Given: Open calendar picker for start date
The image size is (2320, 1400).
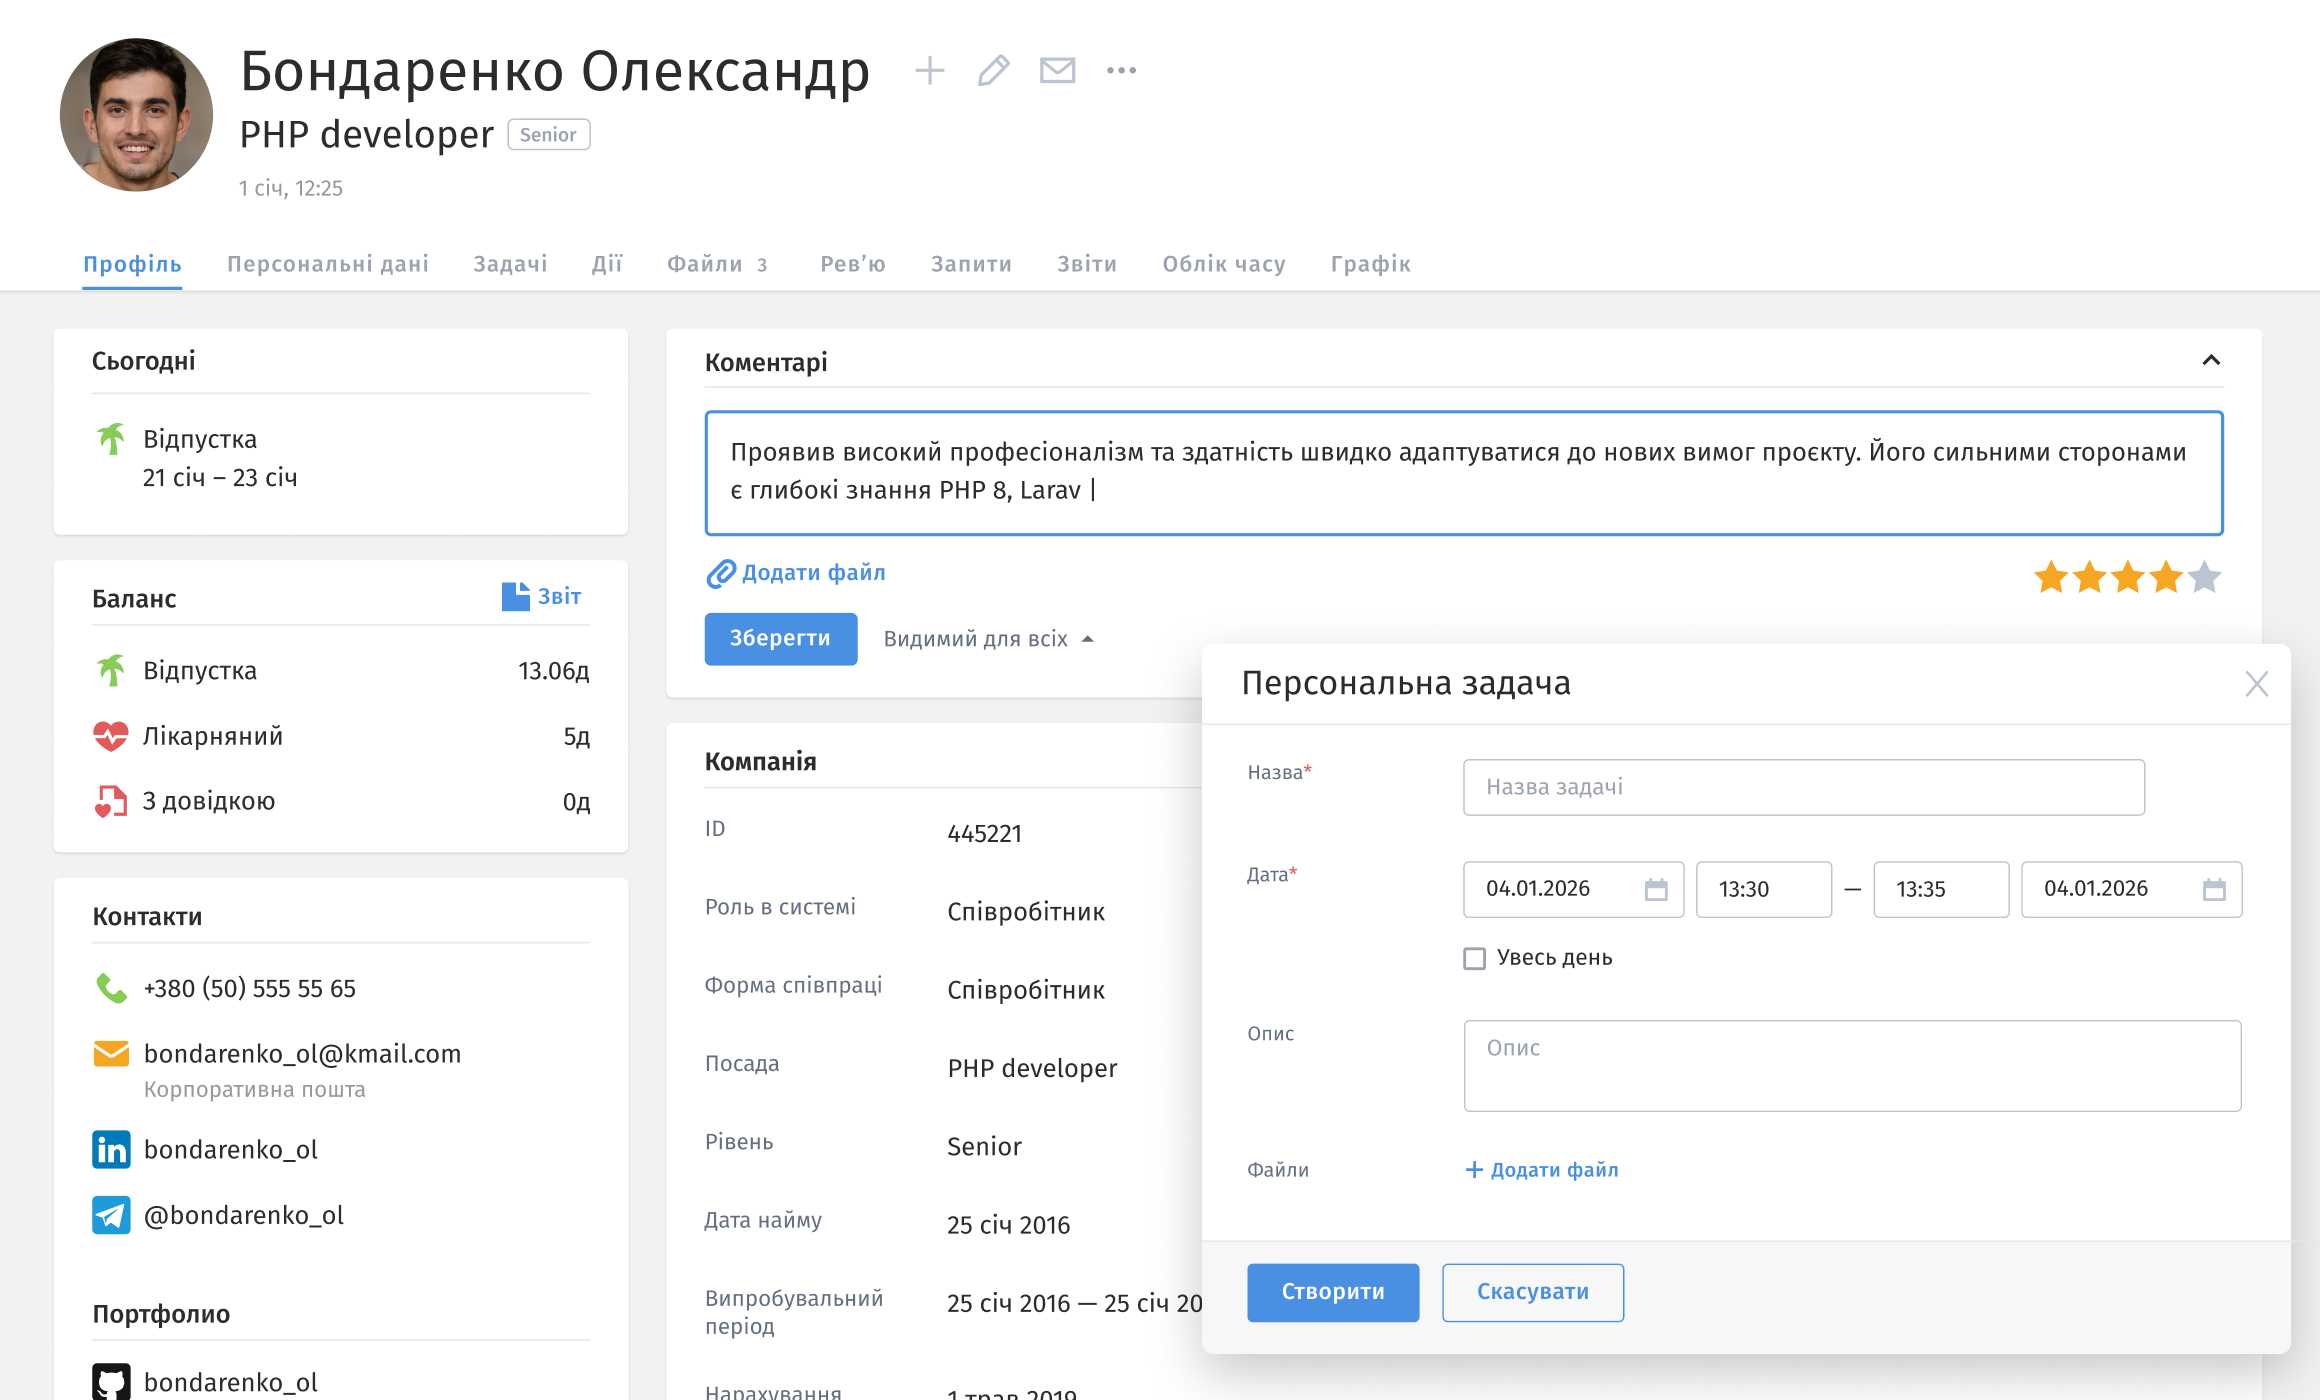Looking at the screenshot, I should tap(1656, 889).
